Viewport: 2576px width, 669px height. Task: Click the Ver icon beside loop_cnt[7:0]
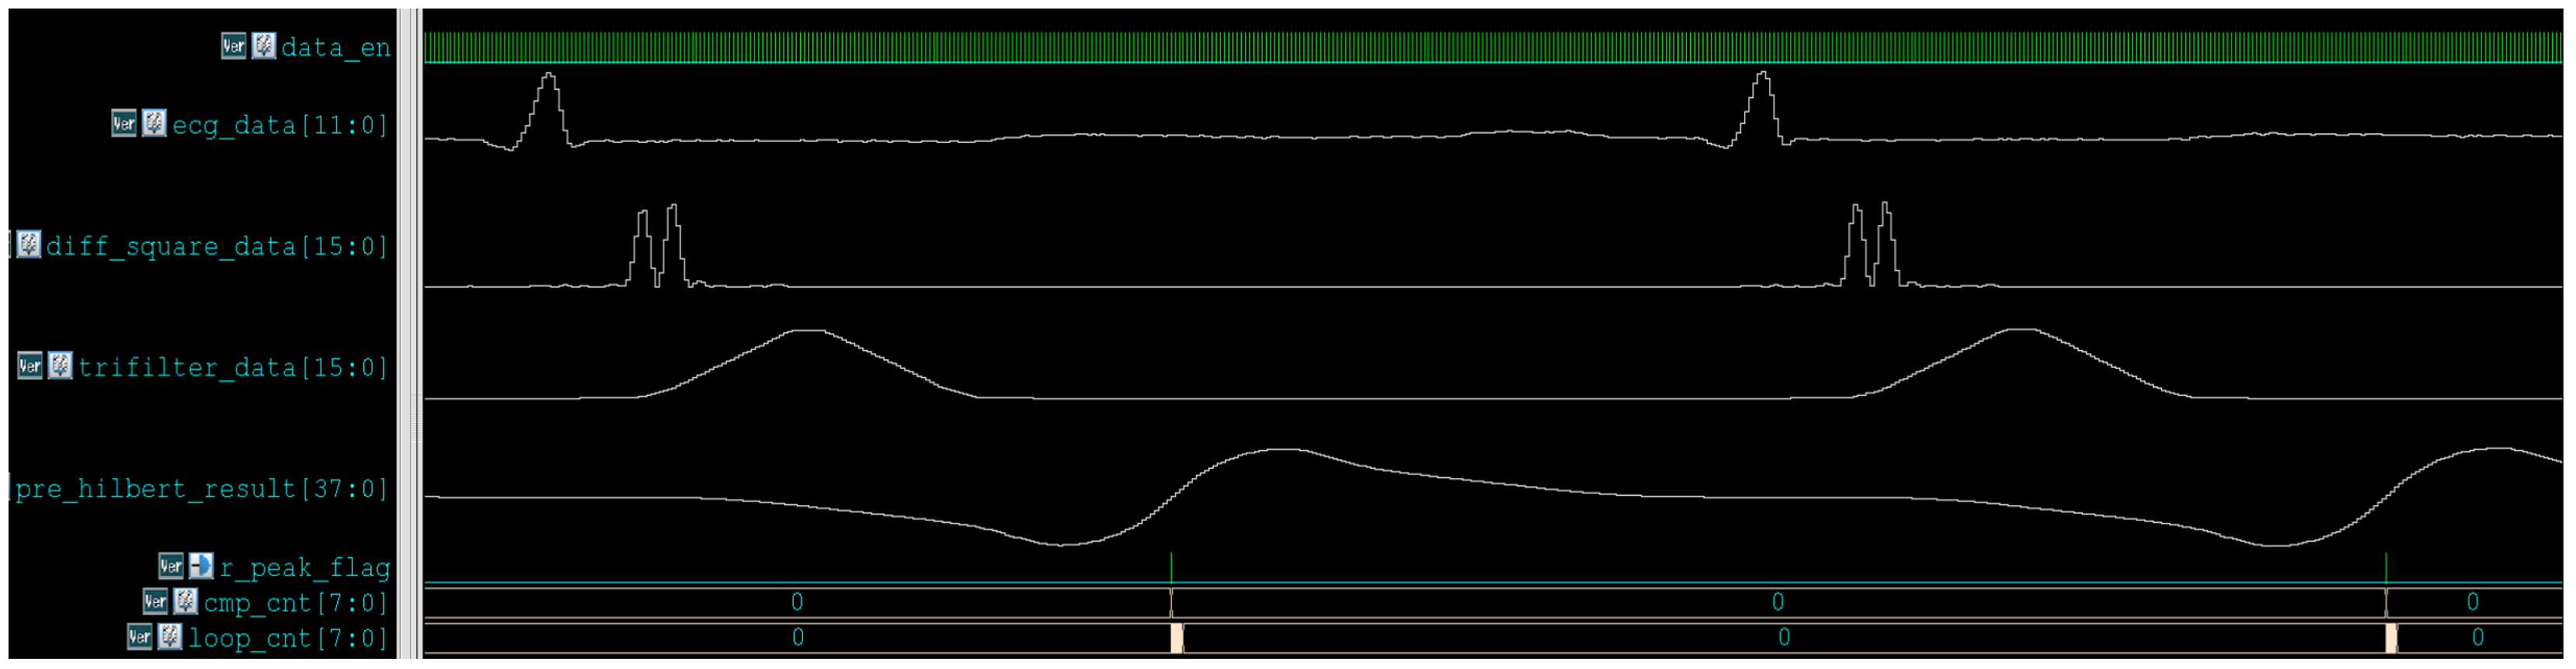coord(140,637)
